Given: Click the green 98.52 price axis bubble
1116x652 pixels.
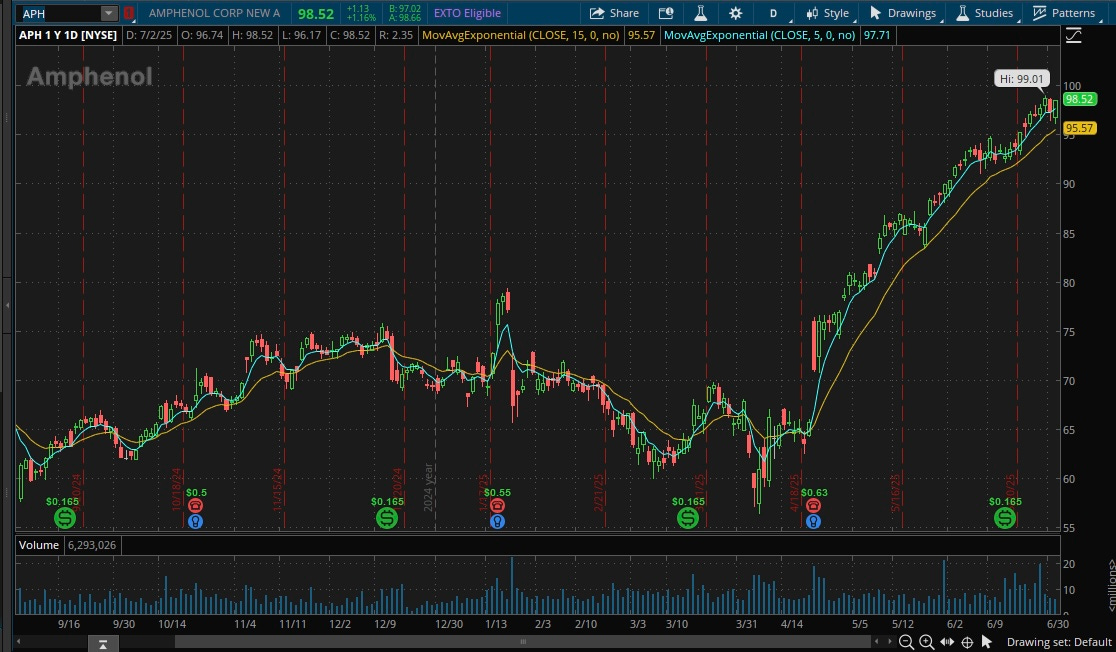Looking at the screenshot, I should point(1079,99).
